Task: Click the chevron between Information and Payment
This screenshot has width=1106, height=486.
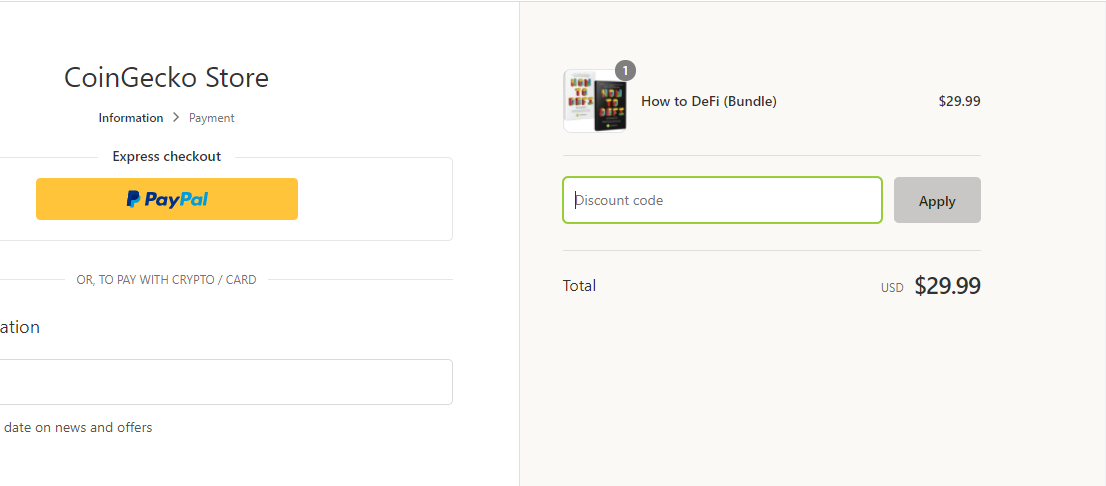Action: pos(176,118)
